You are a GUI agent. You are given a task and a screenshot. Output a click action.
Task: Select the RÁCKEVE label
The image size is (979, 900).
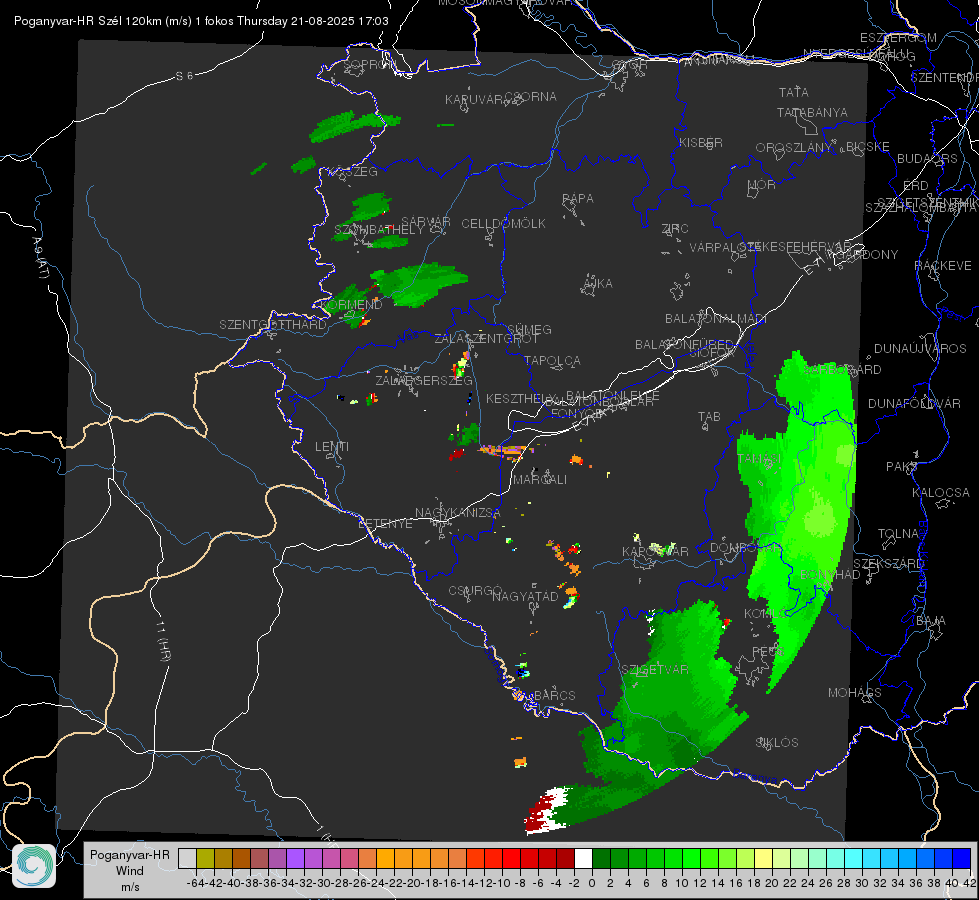[x=943, y=266]
